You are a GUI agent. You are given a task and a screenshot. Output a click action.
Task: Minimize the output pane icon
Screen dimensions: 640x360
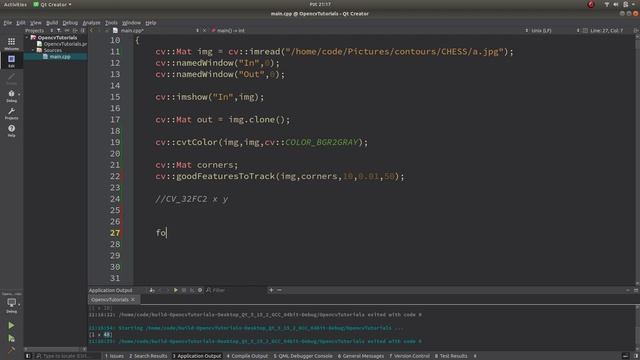coord(628,290)
